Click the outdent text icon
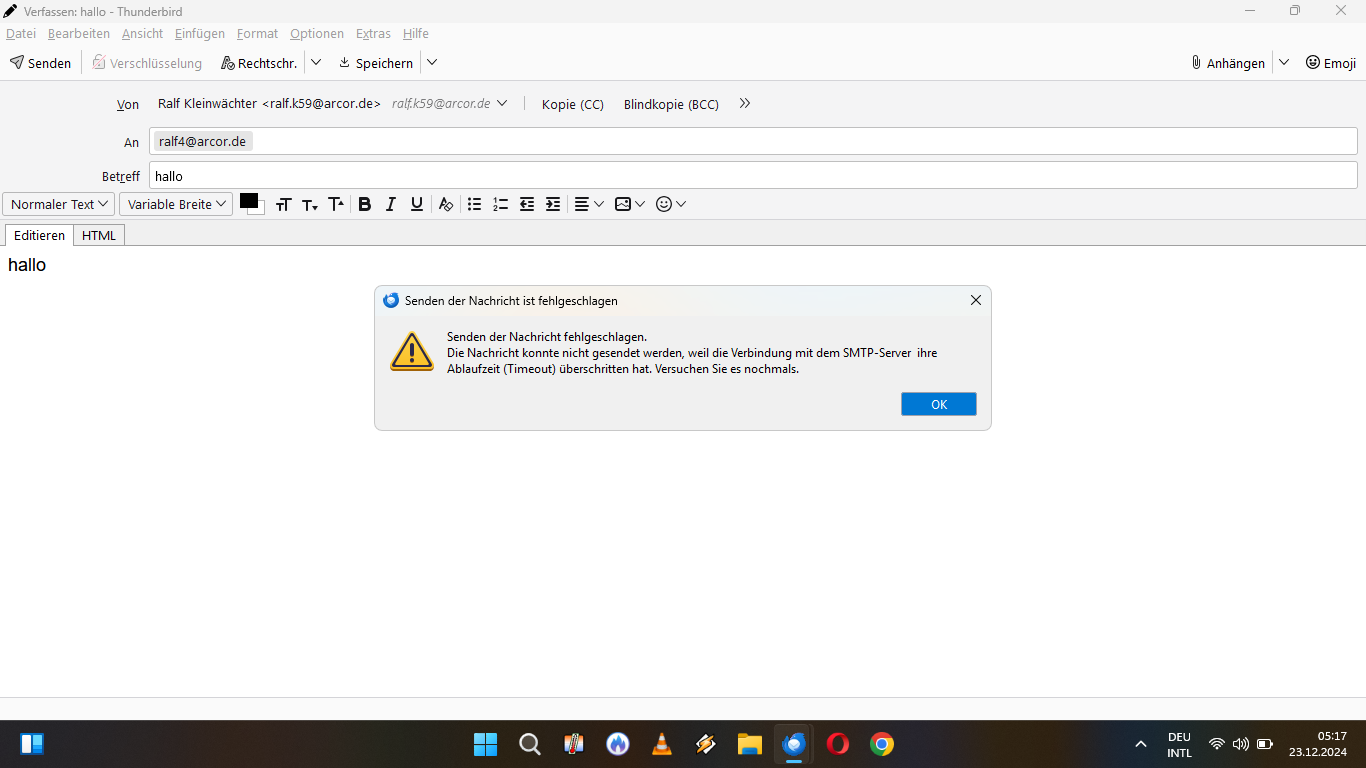 click(x=527, y=204)
